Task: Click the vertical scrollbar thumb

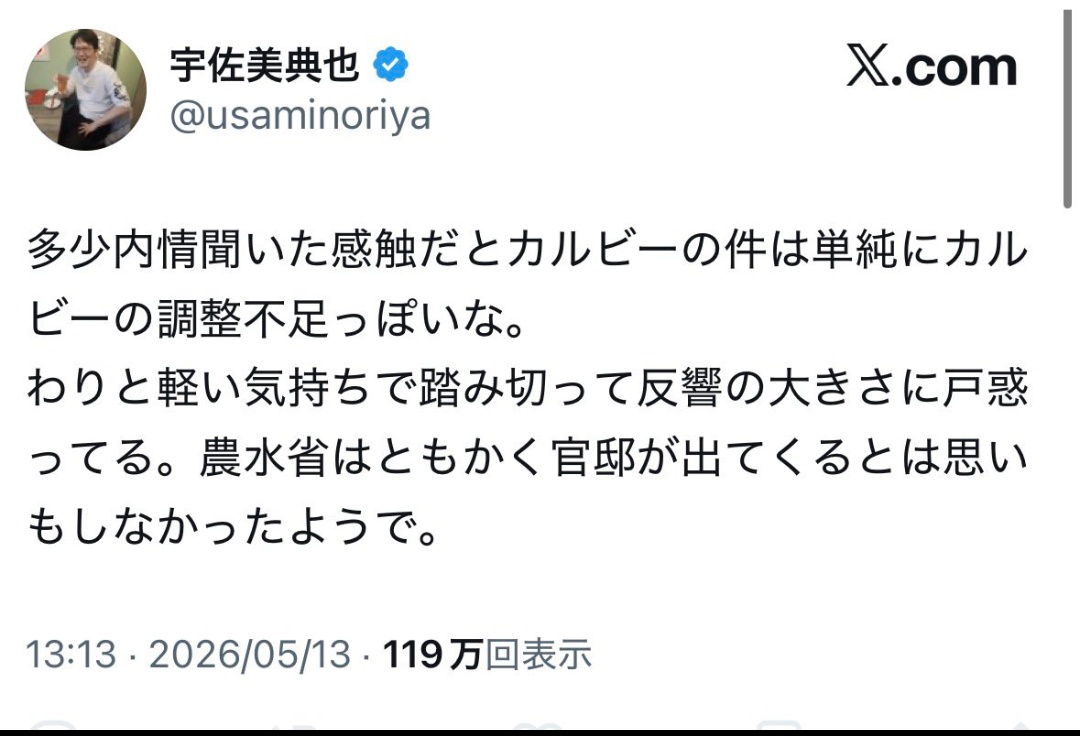Action: click(x=1068, y=103)
